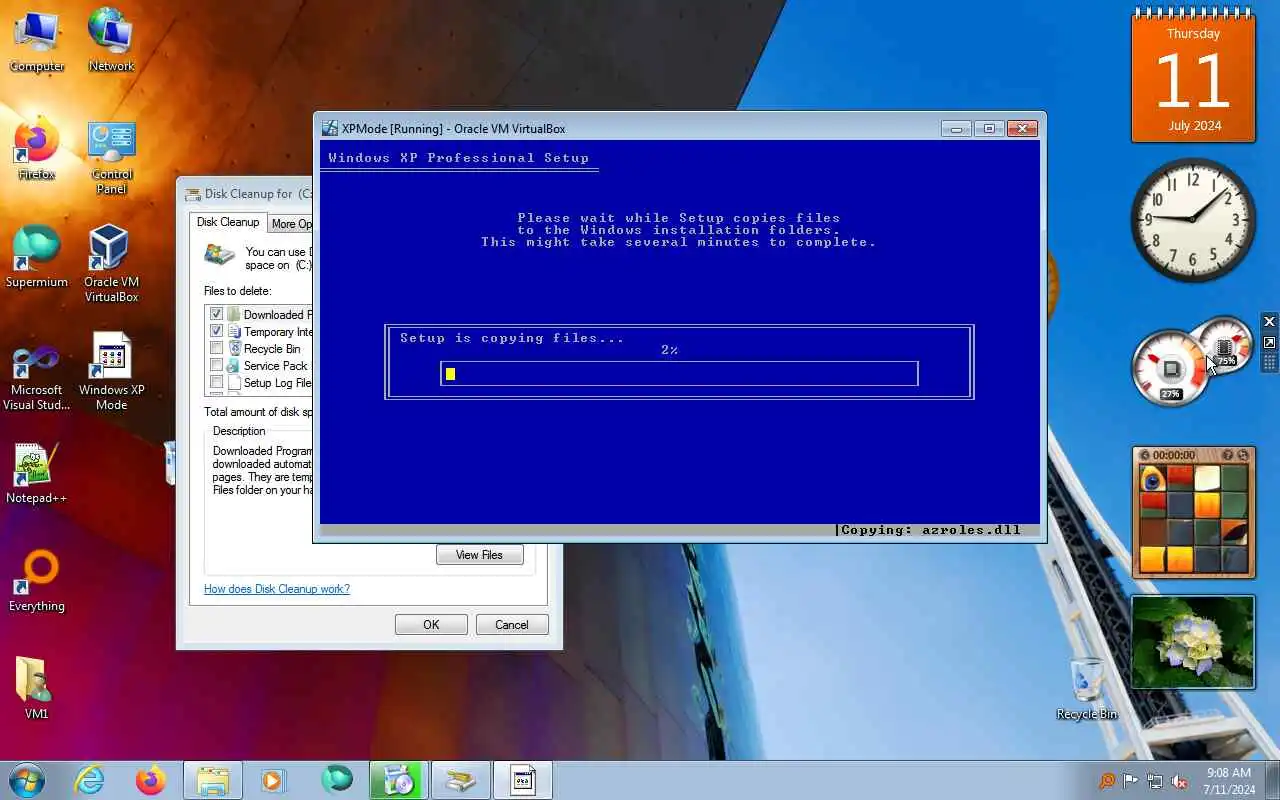Open Windows Explorer from the taskbar
The image size is (1280, 800).
[x=213, y=780]
